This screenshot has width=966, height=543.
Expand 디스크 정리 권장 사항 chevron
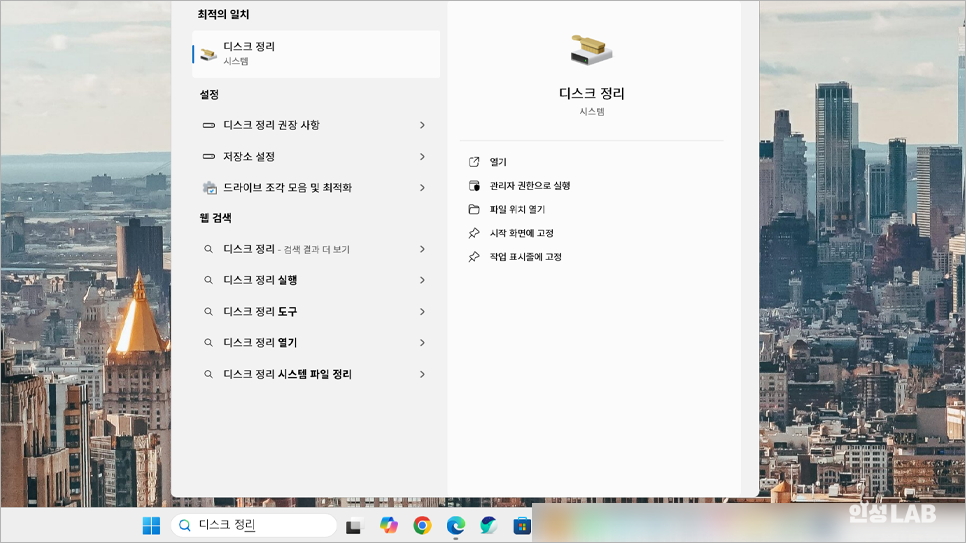pos(422,125)
